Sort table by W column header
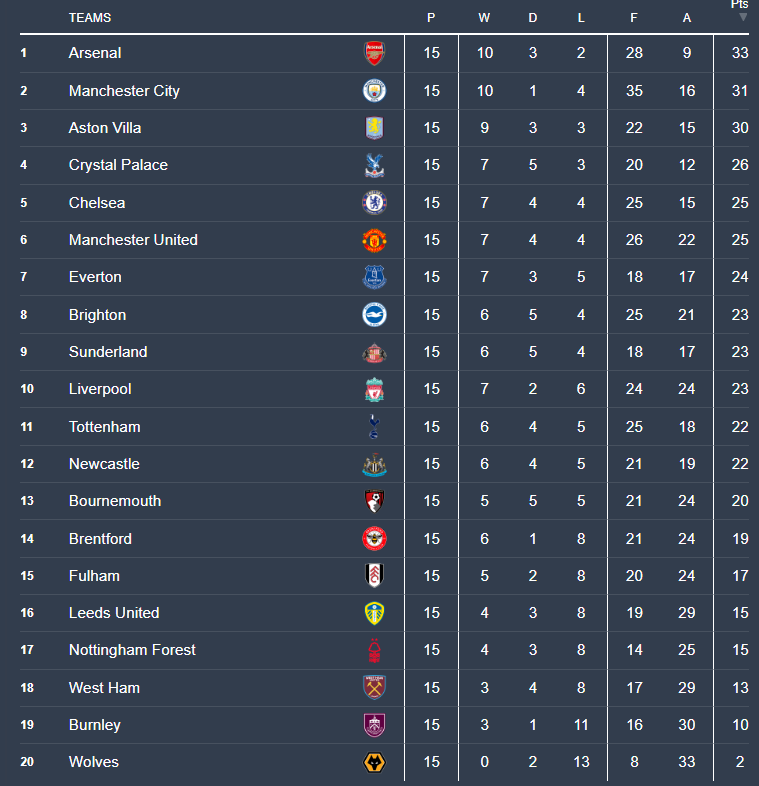The image size is (759, 786). pos(485,18)
